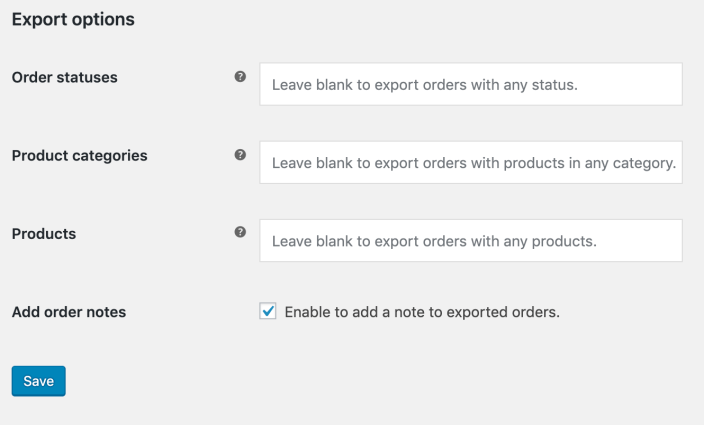Click the "Order statuses" field label
This screenshot has width=704, height=425.
tap(65, 77)
